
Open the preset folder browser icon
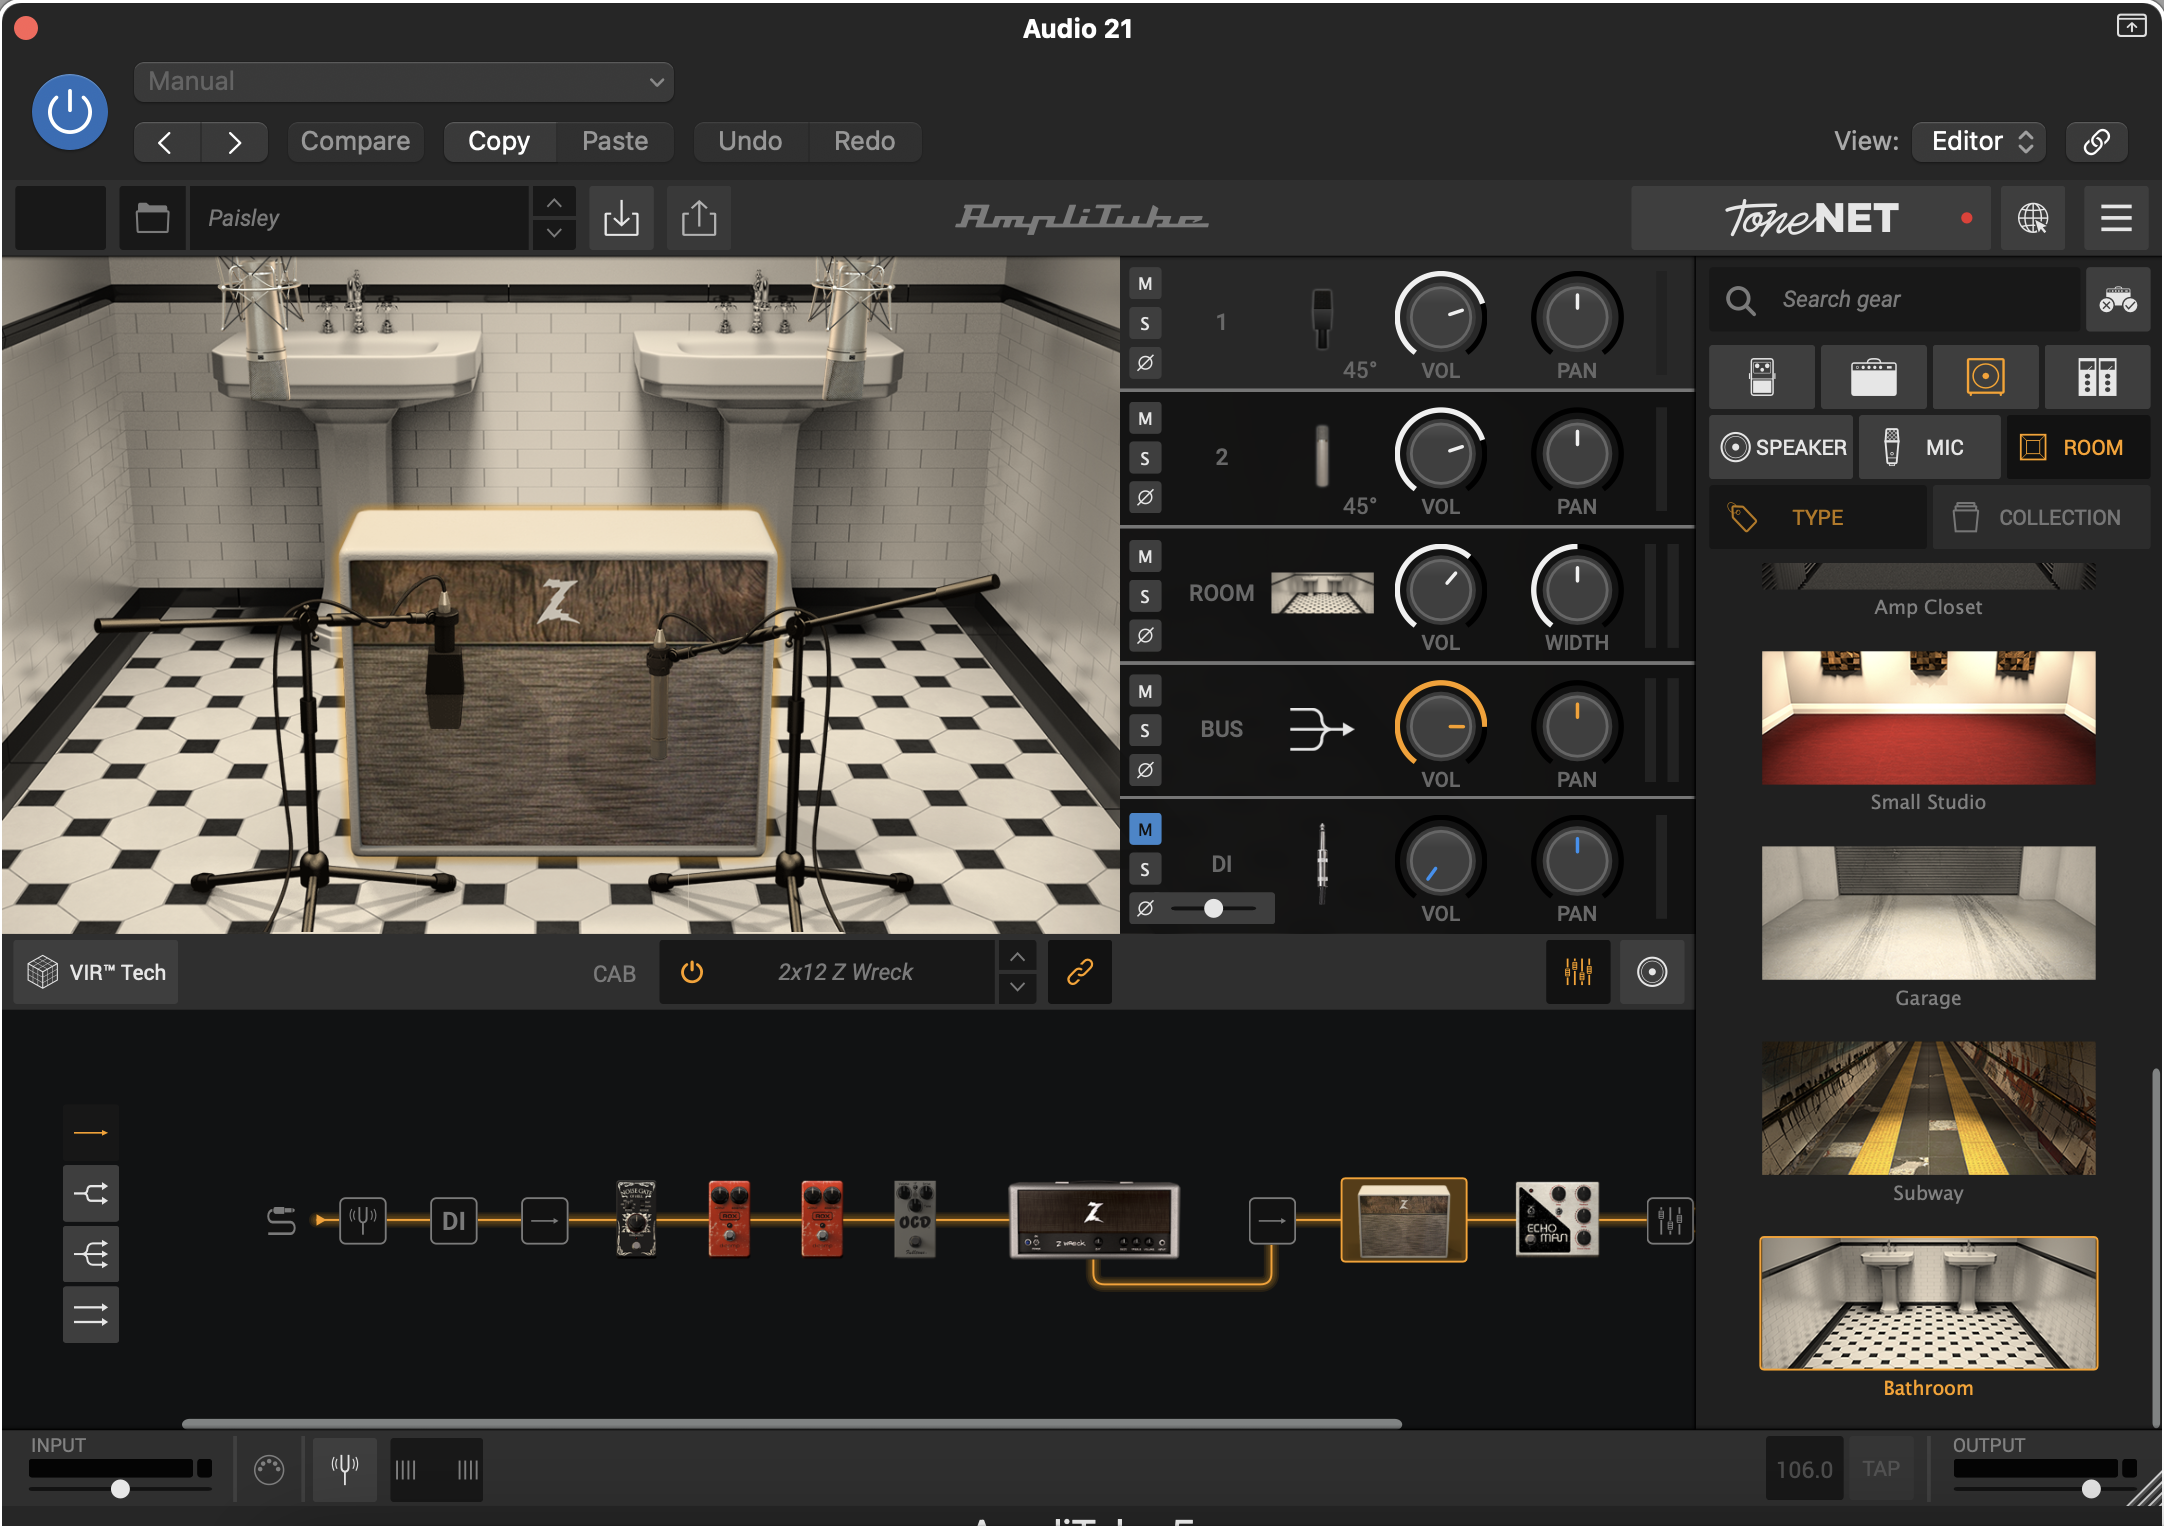coord(152,218)
